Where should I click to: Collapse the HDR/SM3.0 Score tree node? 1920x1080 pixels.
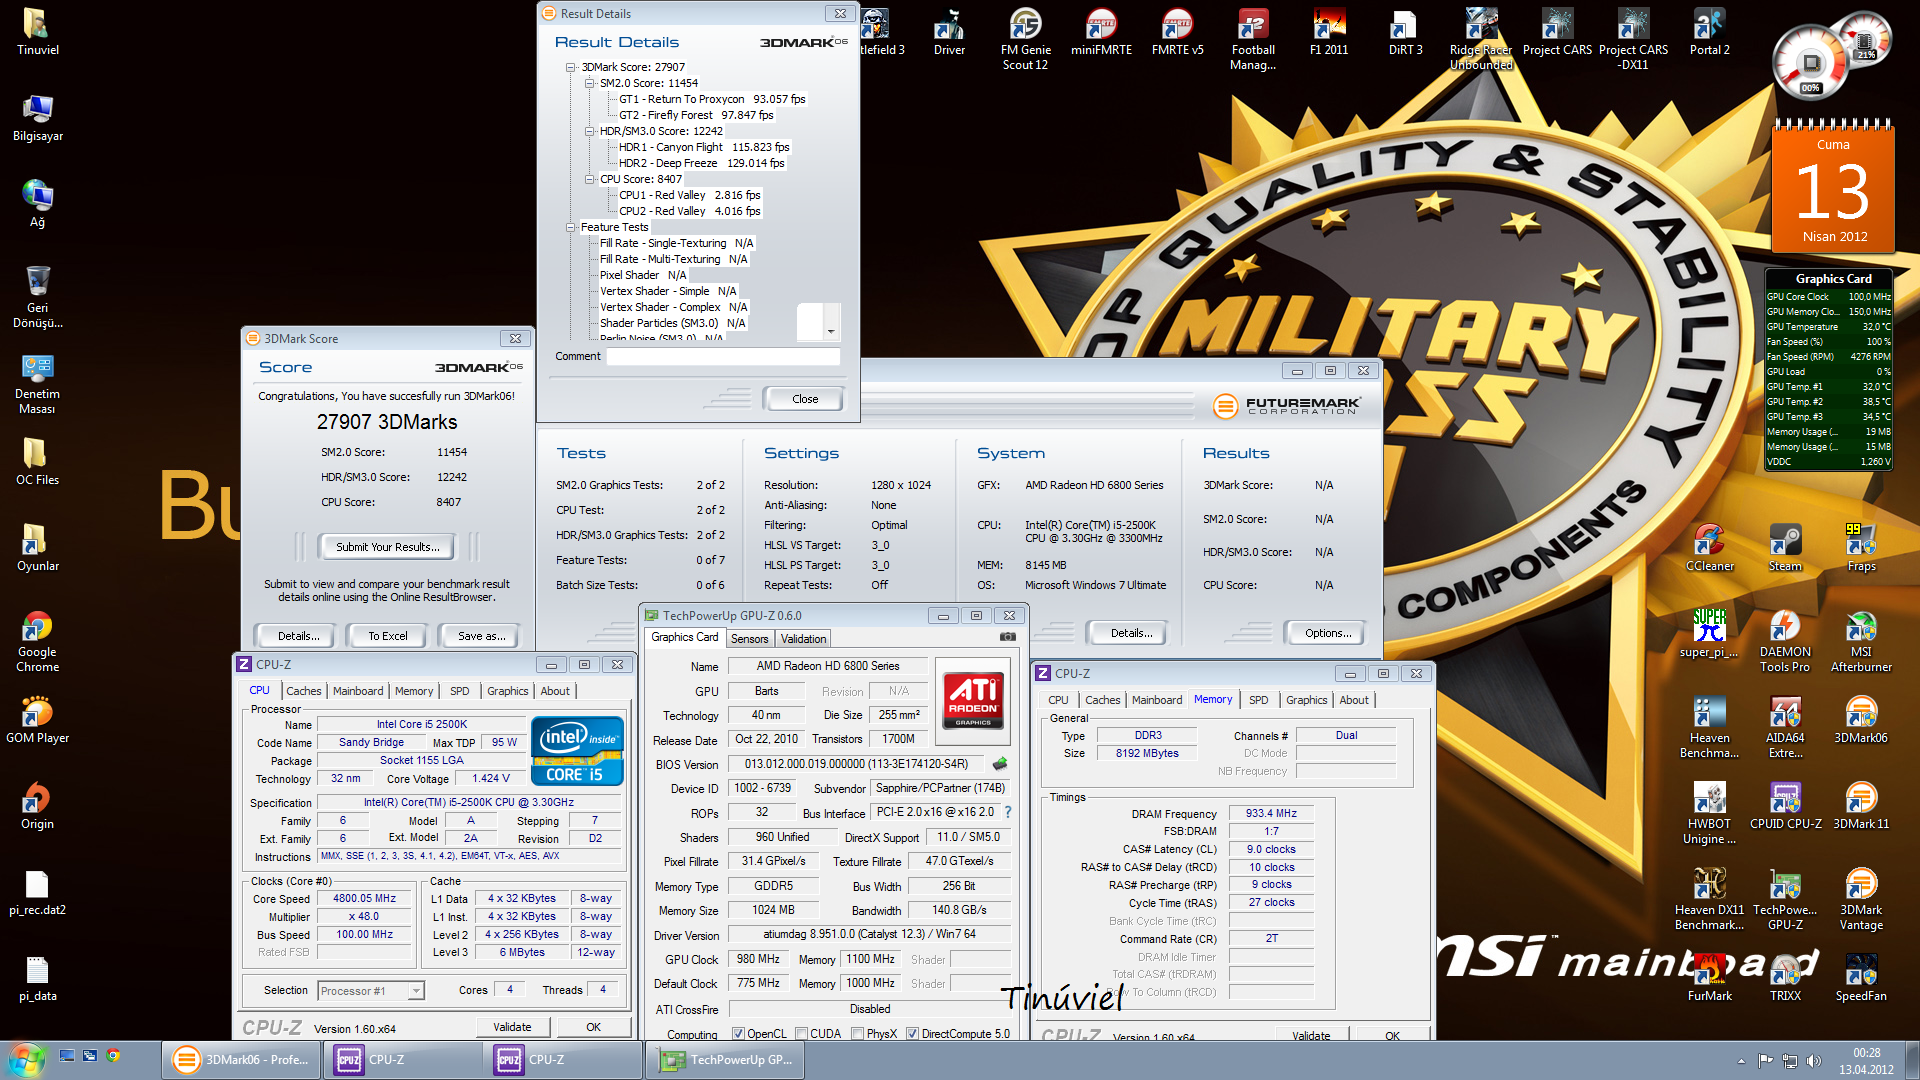(589, 131)
